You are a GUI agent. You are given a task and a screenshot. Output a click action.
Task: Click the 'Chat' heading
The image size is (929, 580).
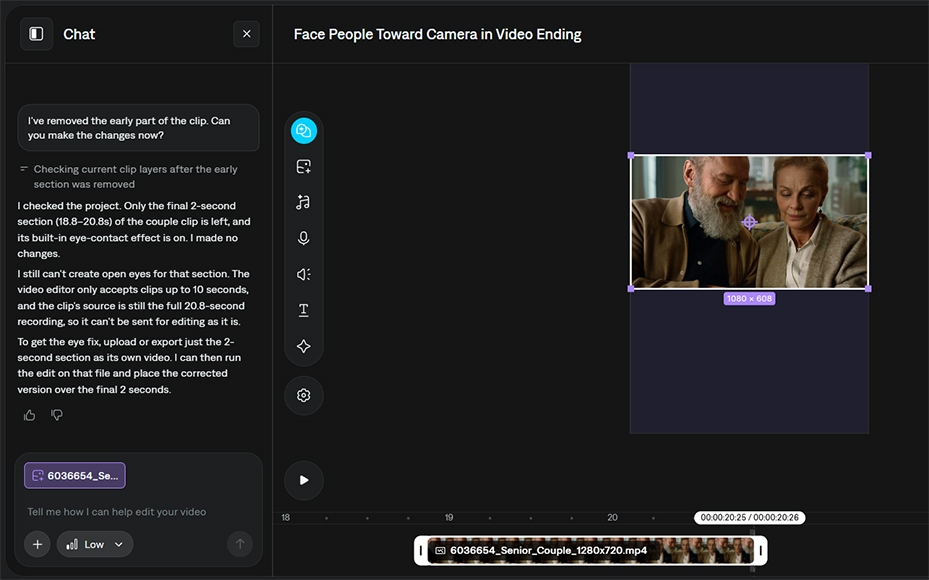point(79,34)
